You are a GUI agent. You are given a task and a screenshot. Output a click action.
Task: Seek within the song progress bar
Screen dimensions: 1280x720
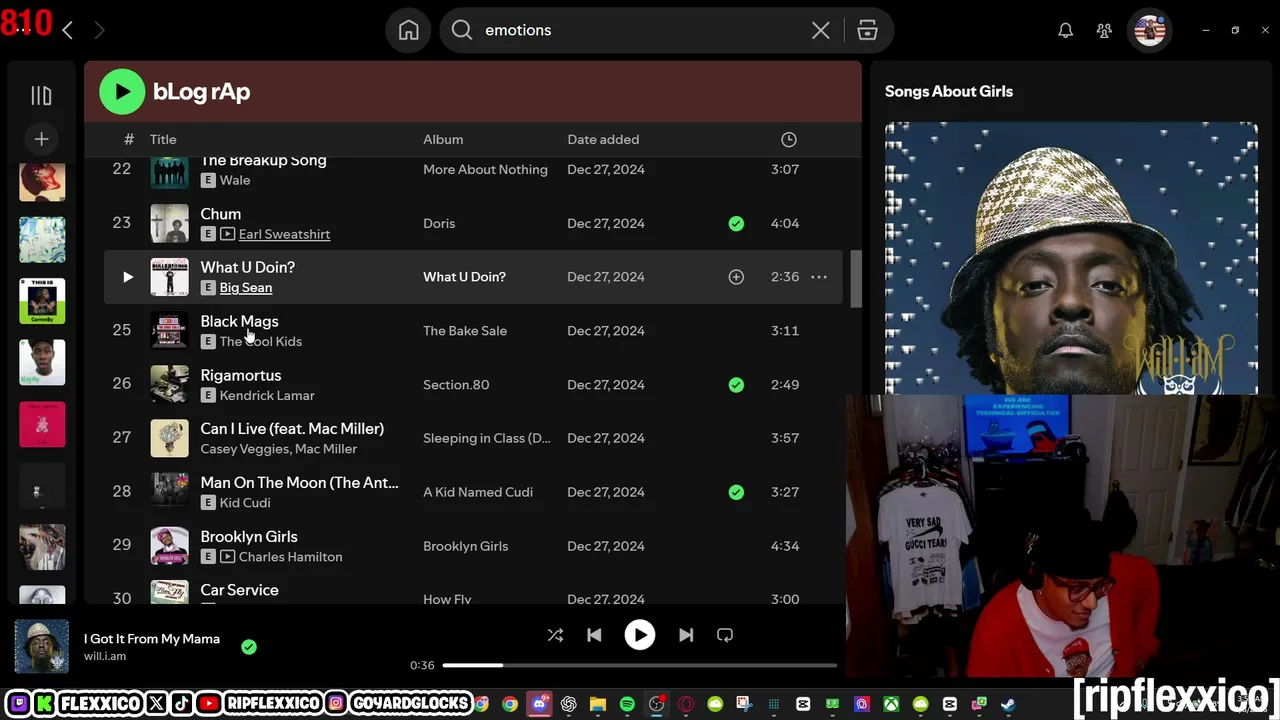click(640, 665)
